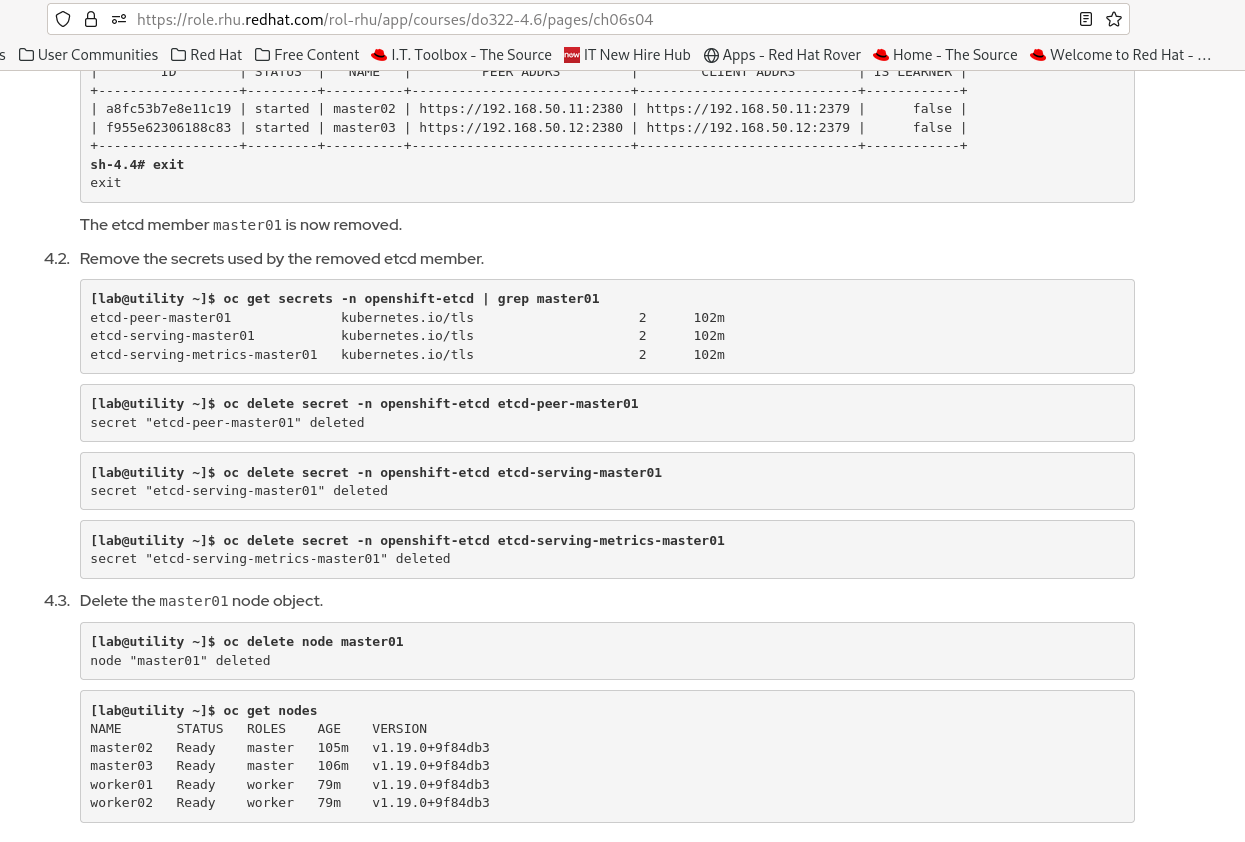
Task: Click master02 row in nodes output
Action: tap(290, 748)
